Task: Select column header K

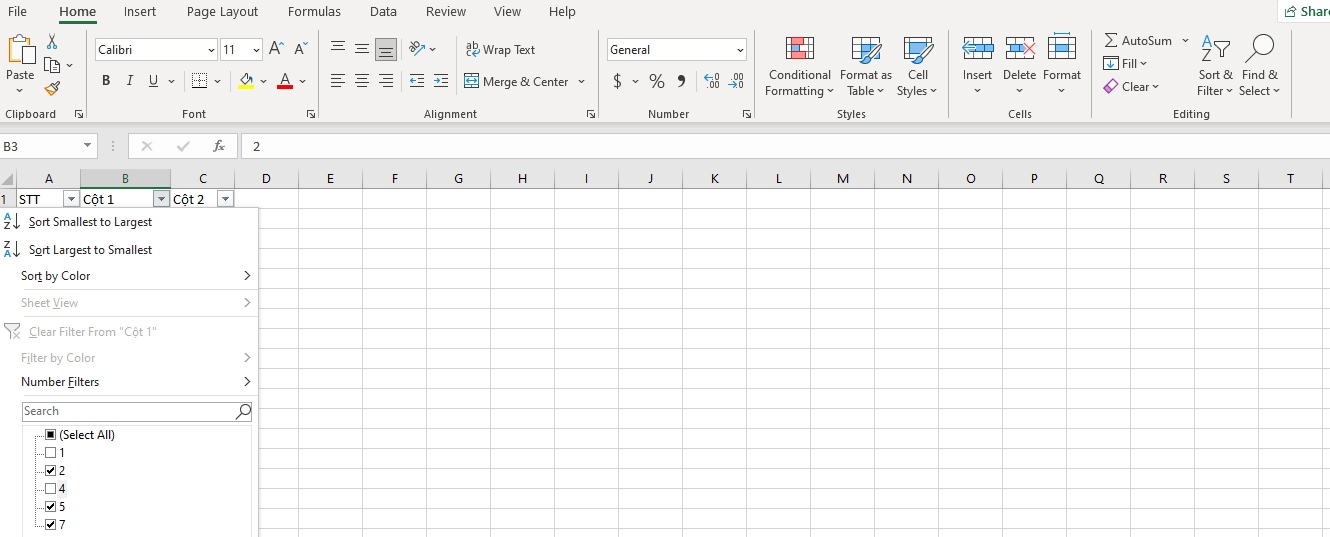Action: [714, 179]
